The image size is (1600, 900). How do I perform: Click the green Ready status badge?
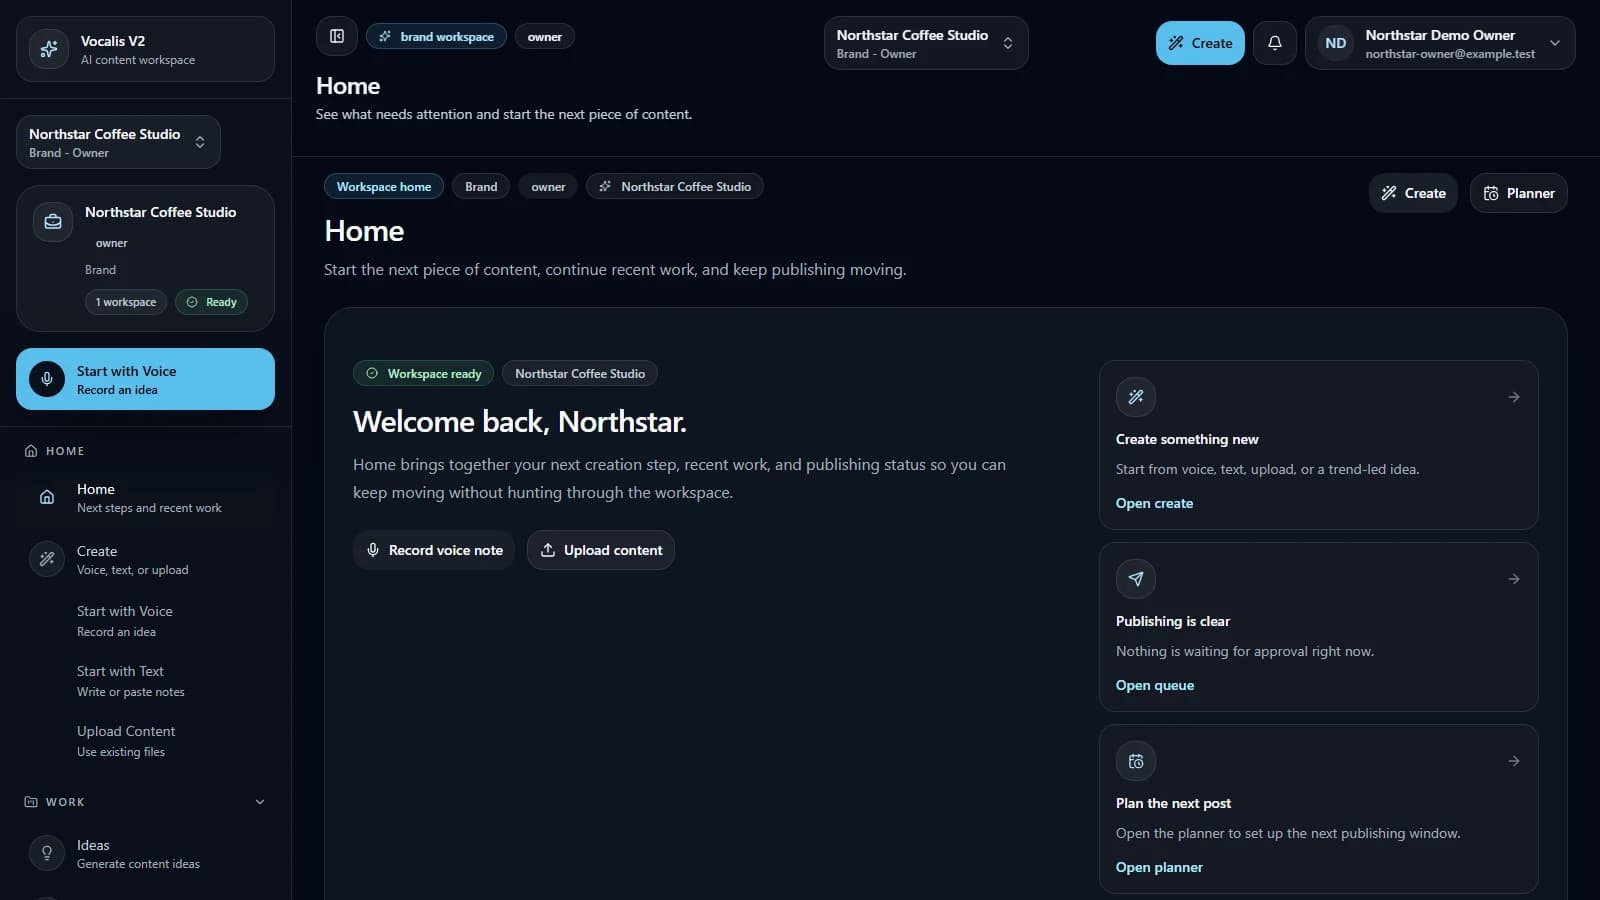coord(211,302)
